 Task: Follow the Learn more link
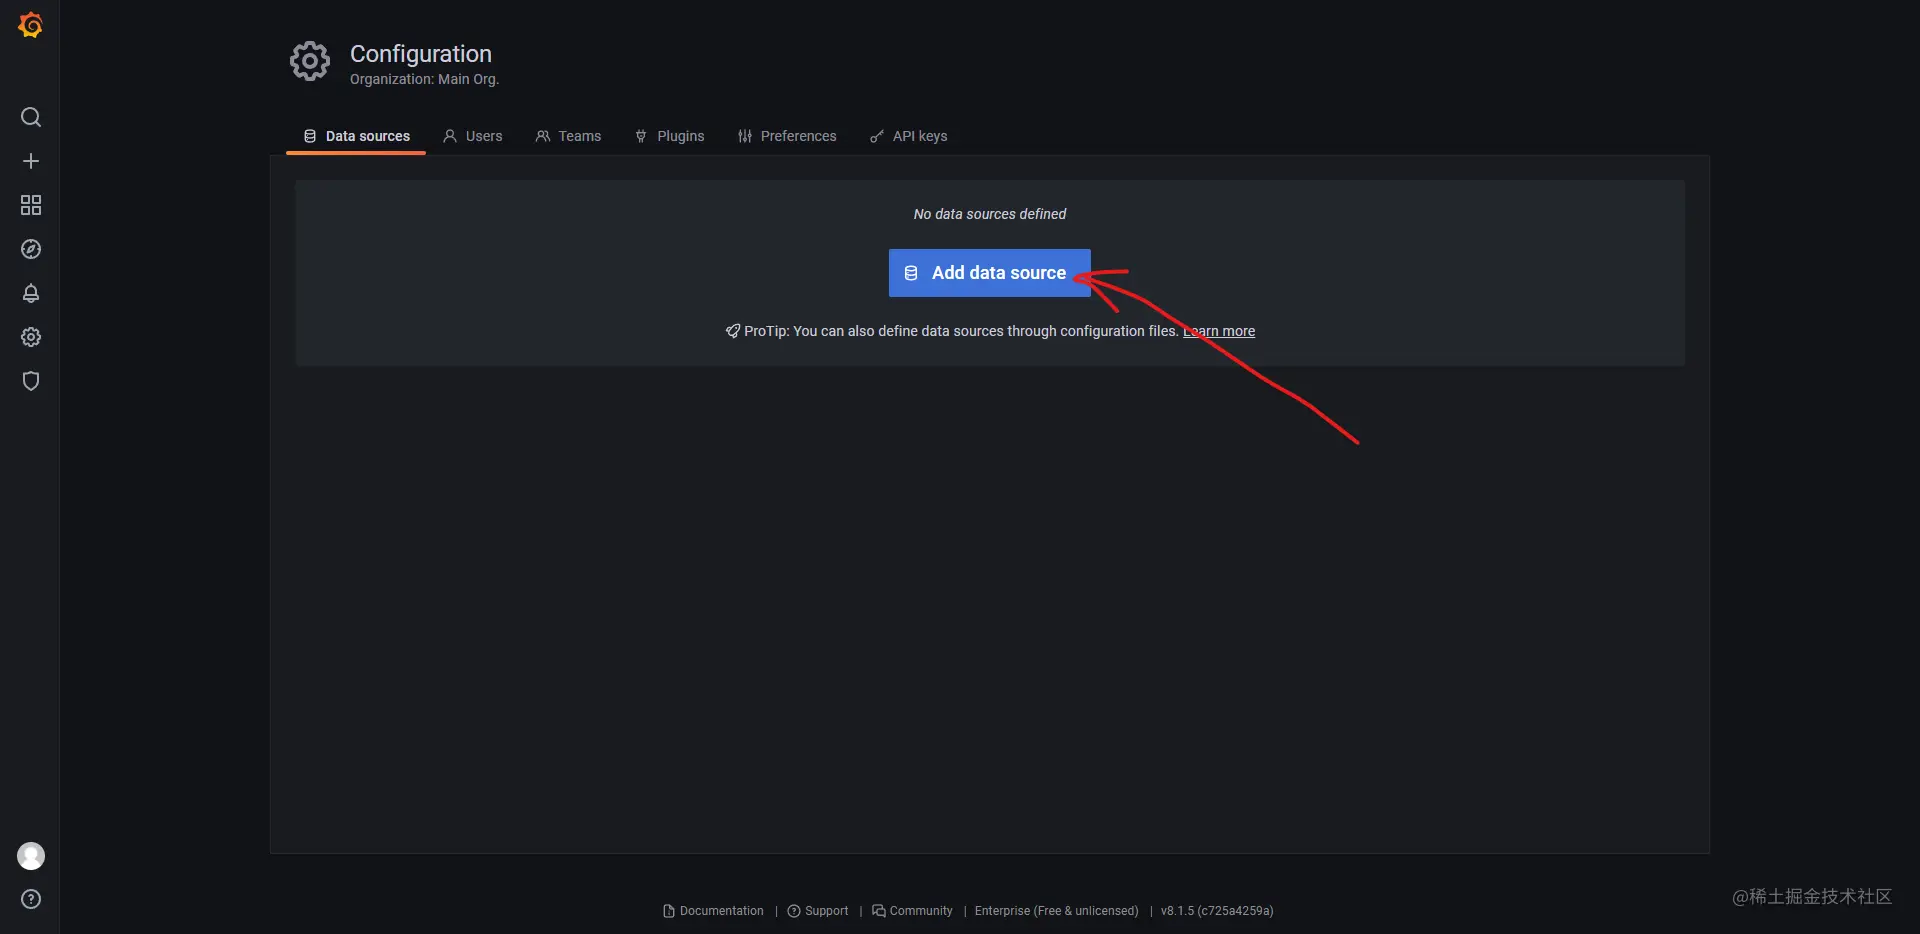(x=1219, y=331)
